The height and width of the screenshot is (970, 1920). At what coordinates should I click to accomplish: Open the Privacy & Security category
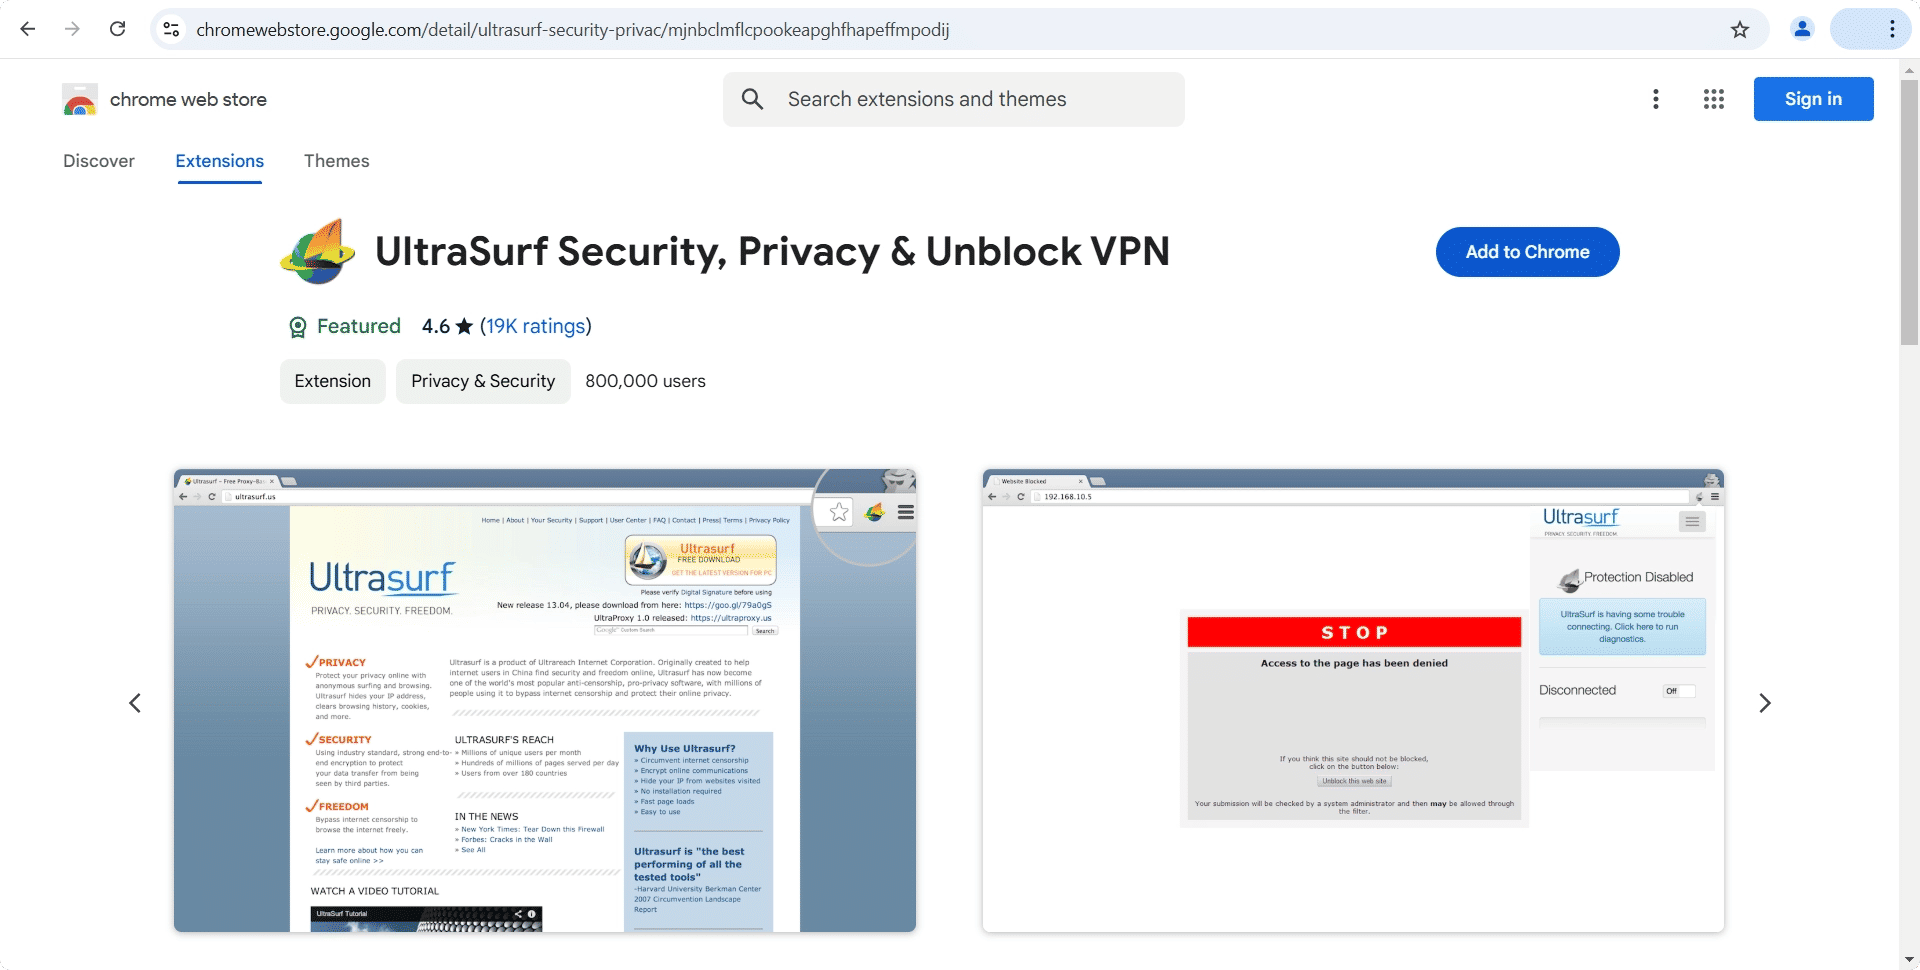pos(483,381)
